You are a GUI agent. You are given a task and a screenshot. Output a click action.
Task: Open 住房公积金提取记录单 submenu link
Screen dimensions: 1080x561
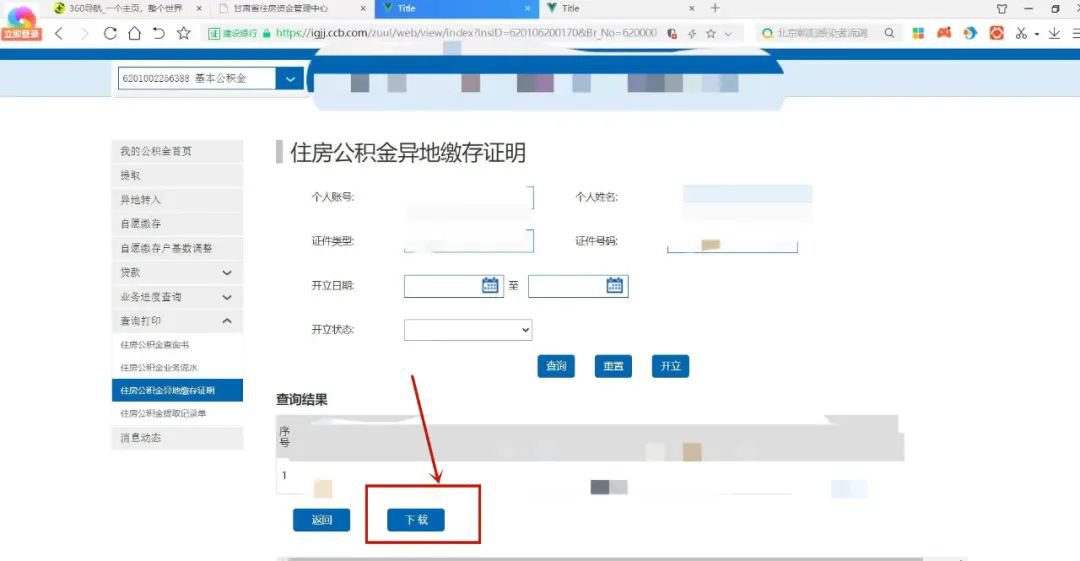coord(163,413)
